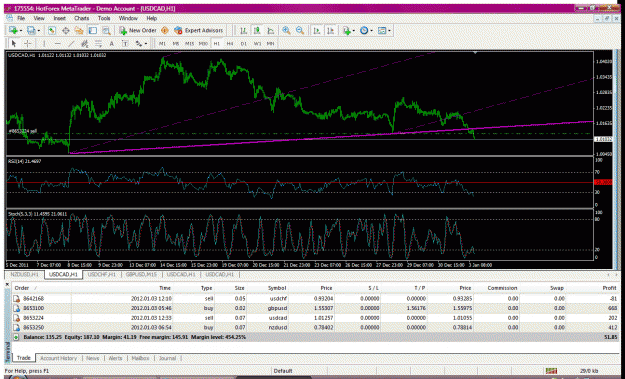Switch timeframe to D1
The image size is (625, 379).
tap(244, 43)
